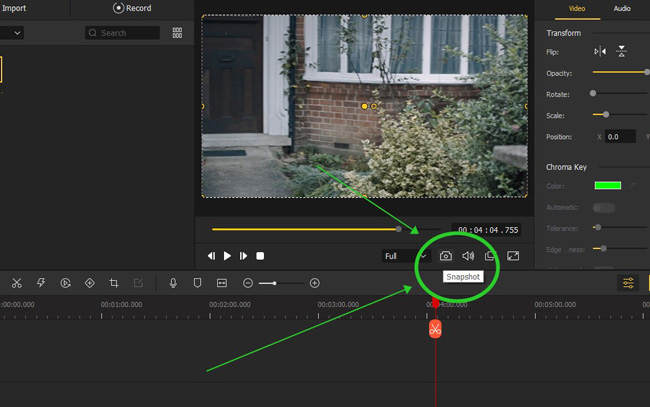Play the video preview
650x407 pixels.
[x=227, y=256]
